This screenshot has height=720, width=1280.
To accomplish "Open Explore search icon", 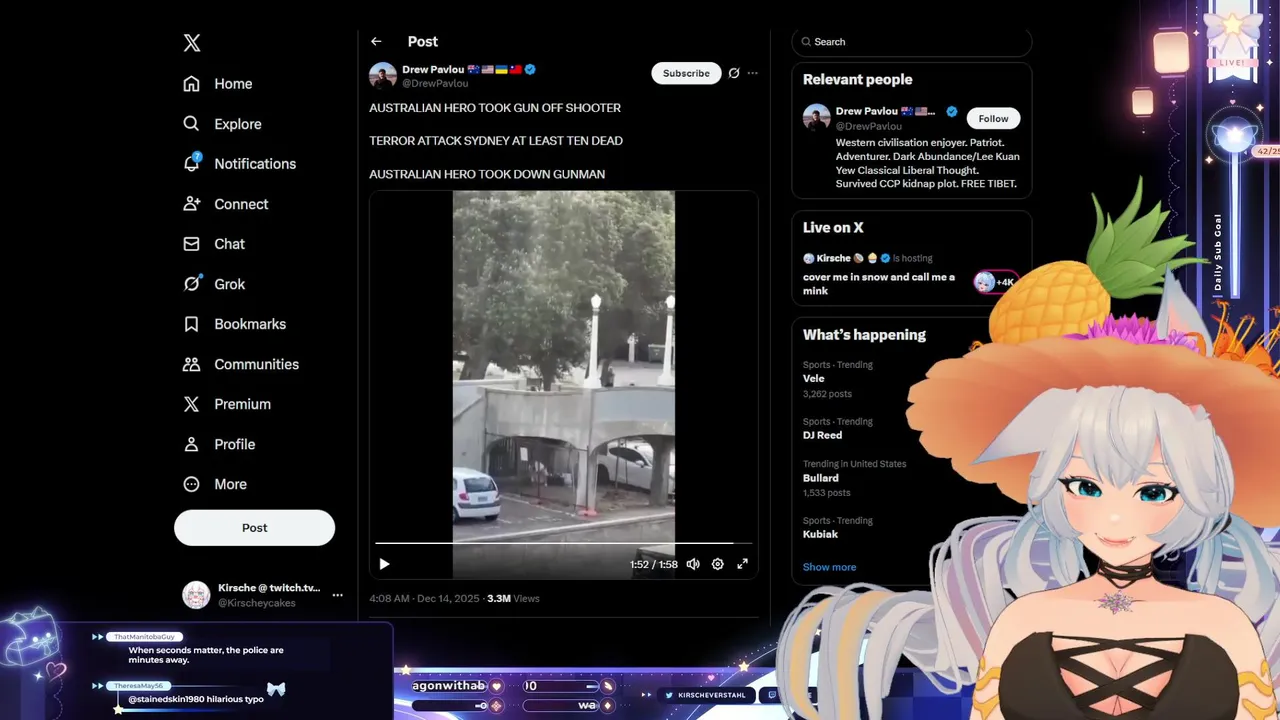I will 192,124.
